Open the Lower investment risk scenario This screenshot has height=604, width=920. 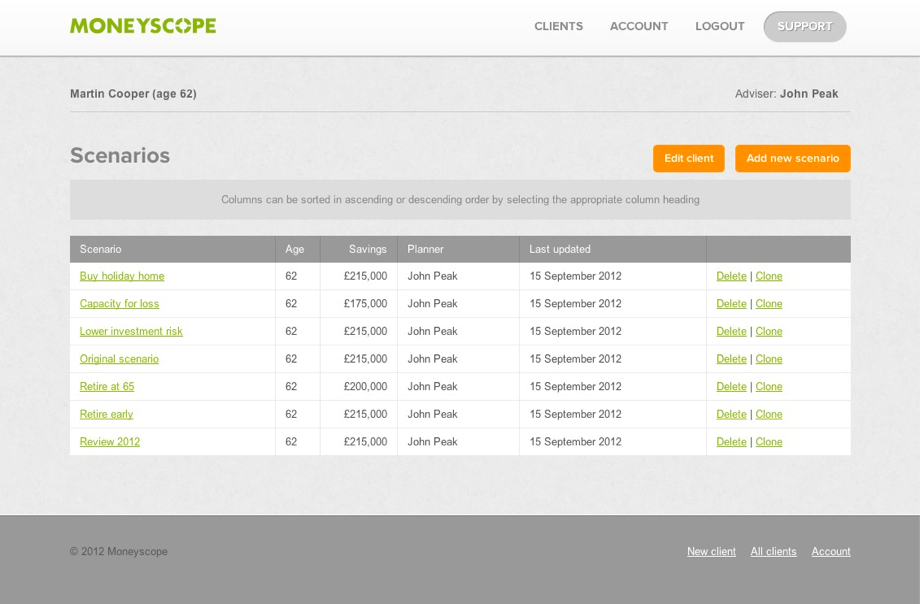(131, 331)
